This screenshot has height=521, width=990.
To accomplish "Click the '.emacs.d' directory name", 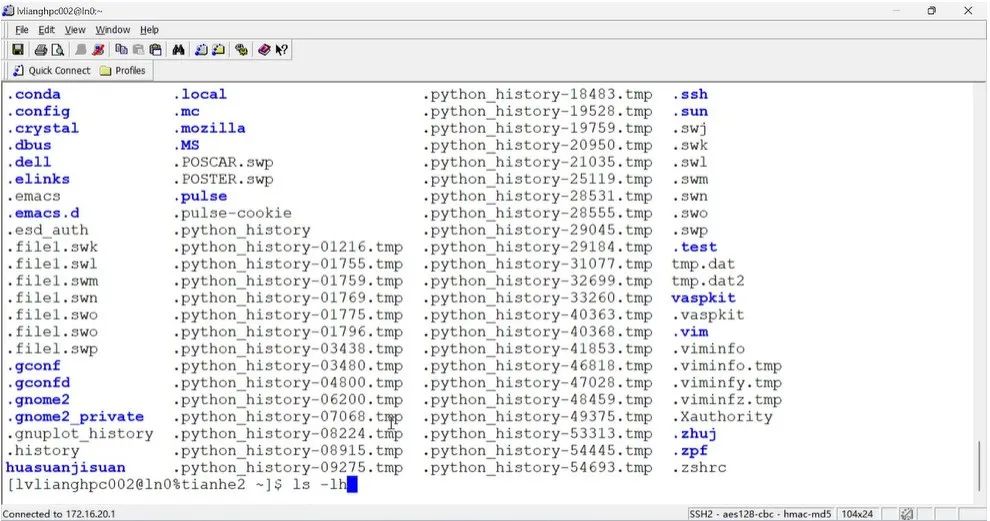I will pyautogui.click(x=43, y=213).
